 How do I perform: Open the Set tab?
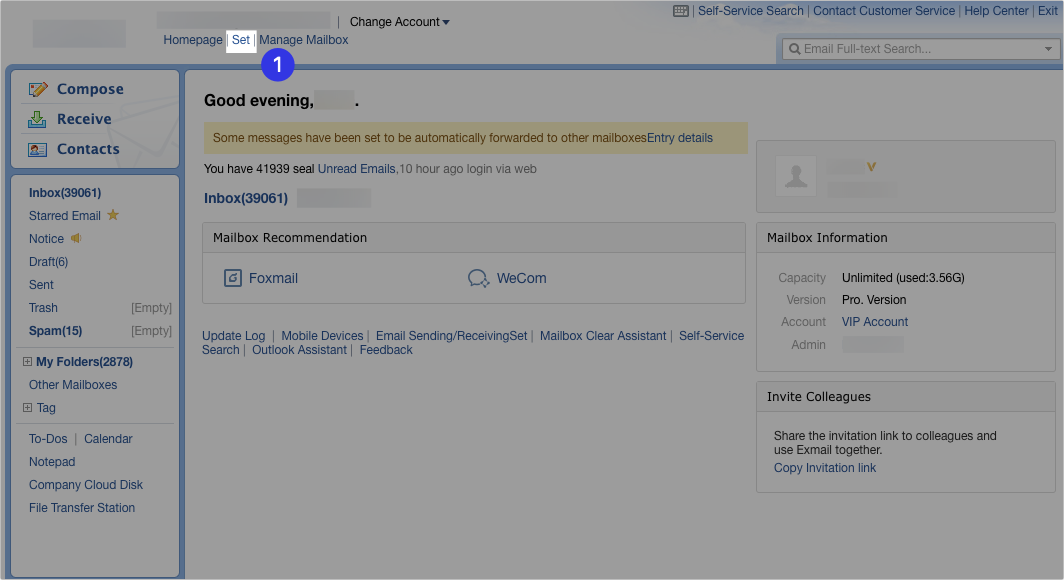[240, 39]
